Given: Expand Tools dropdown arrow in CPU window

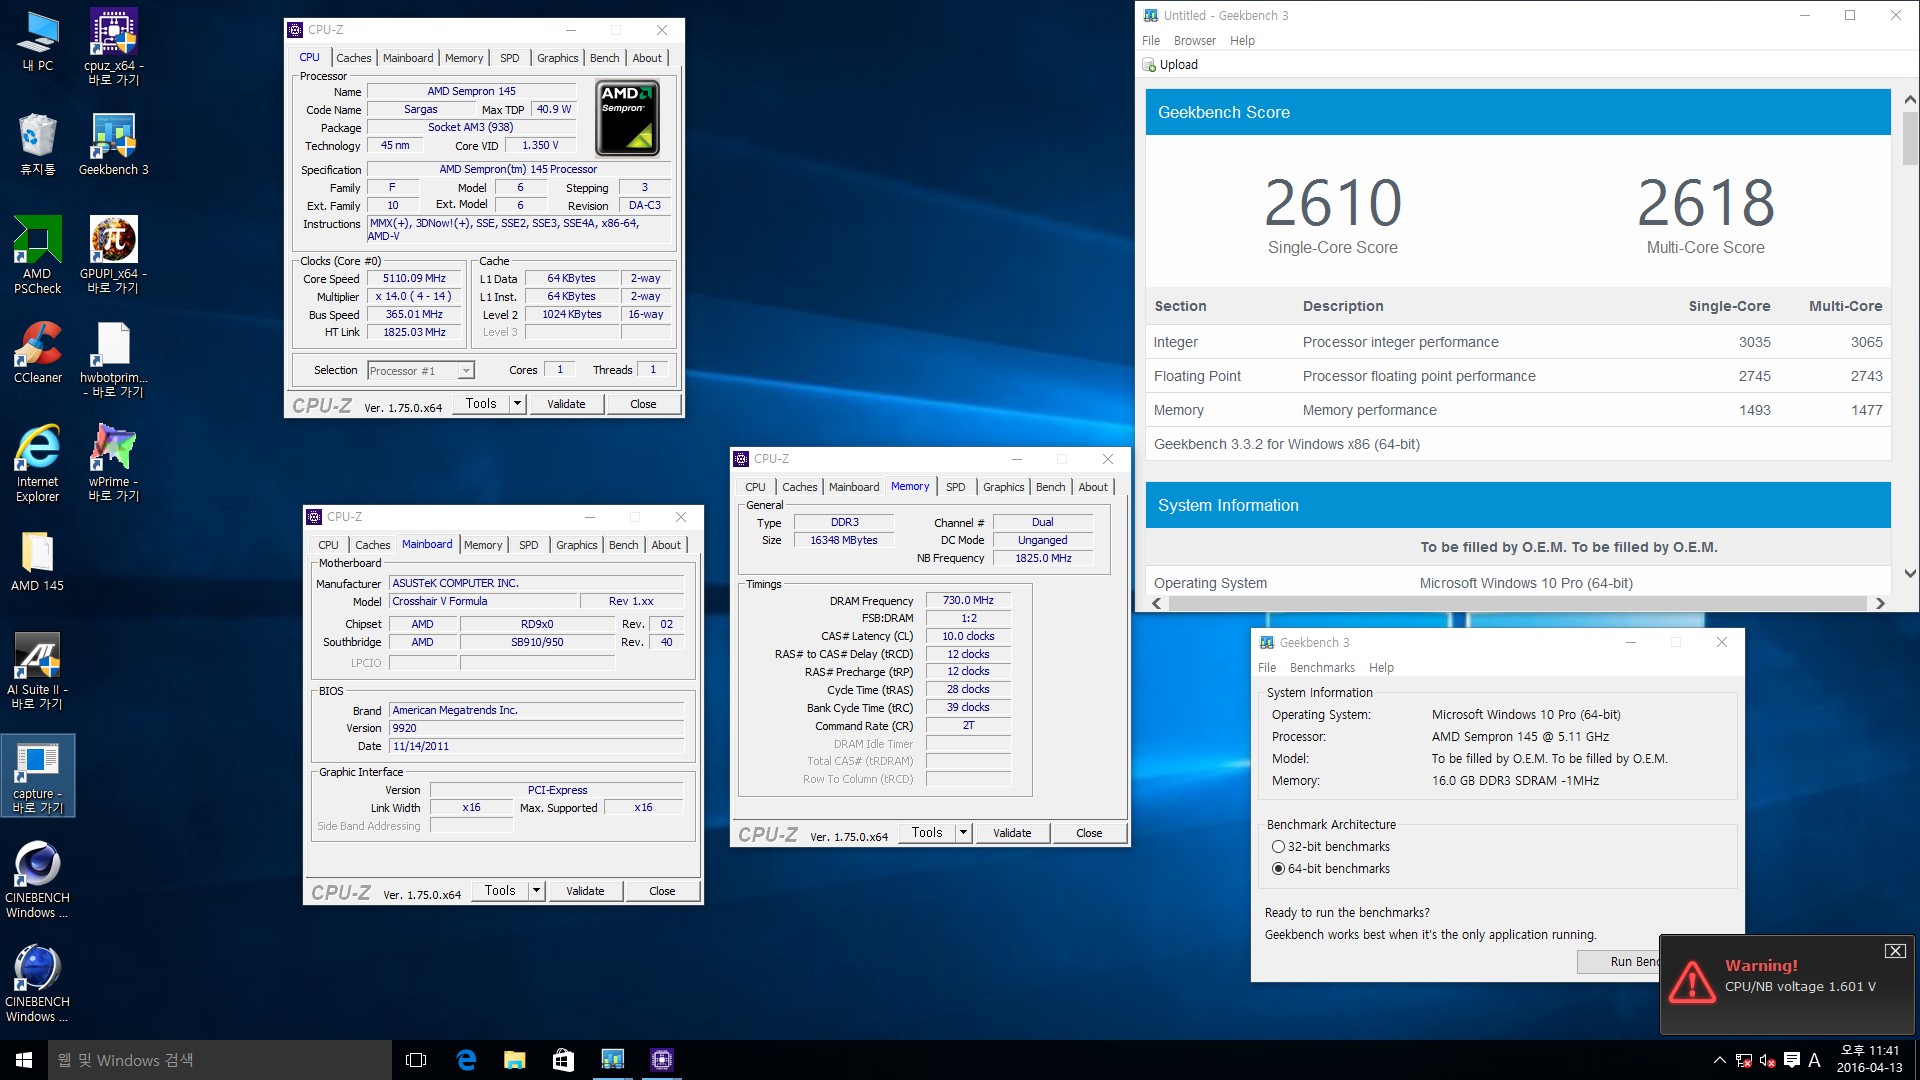Looking at the screenshot, I should coord(517,404).
